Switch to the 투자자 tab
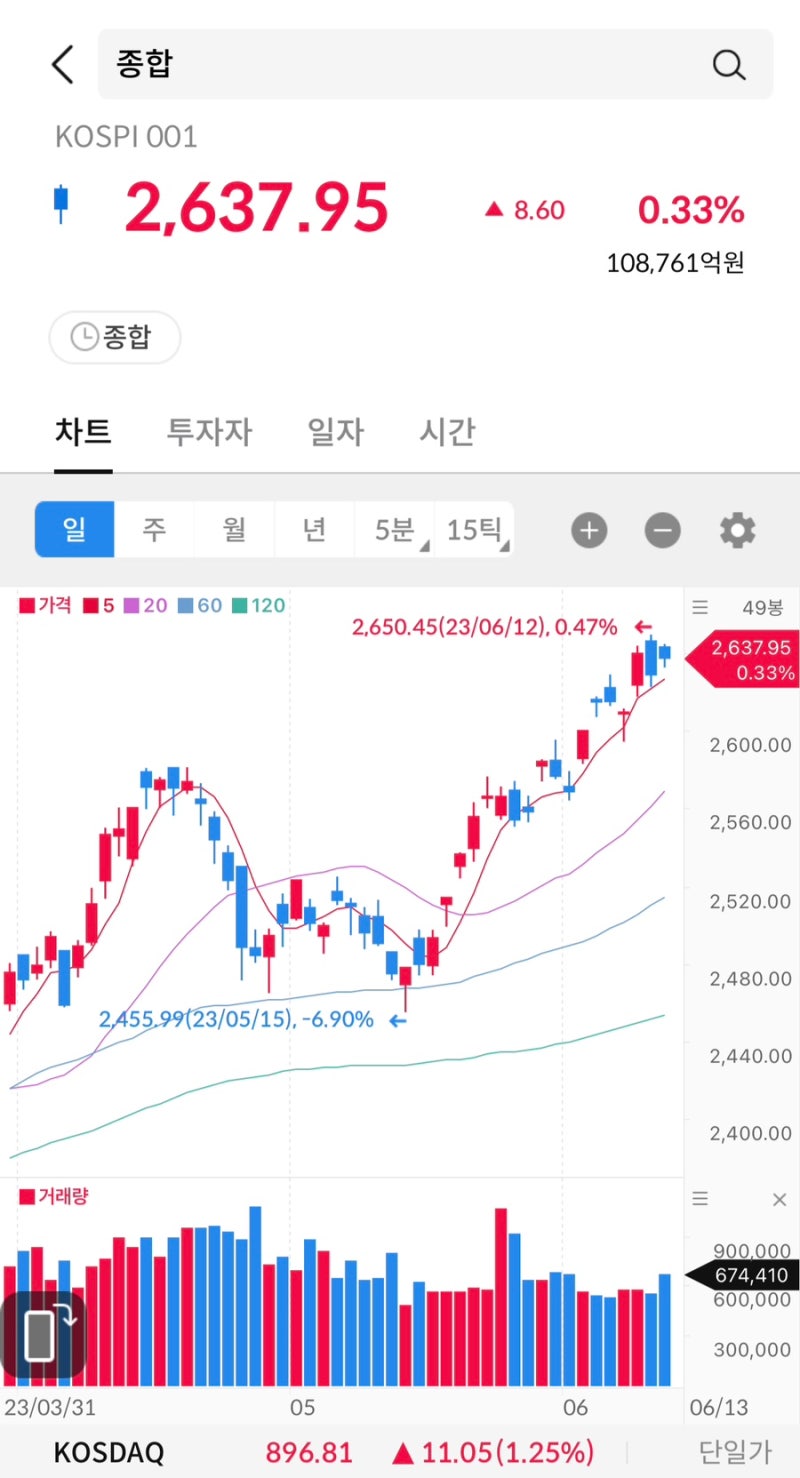The height and width of the screenshot is (1478, 800). pyautogui.click(x=208, y=432)
